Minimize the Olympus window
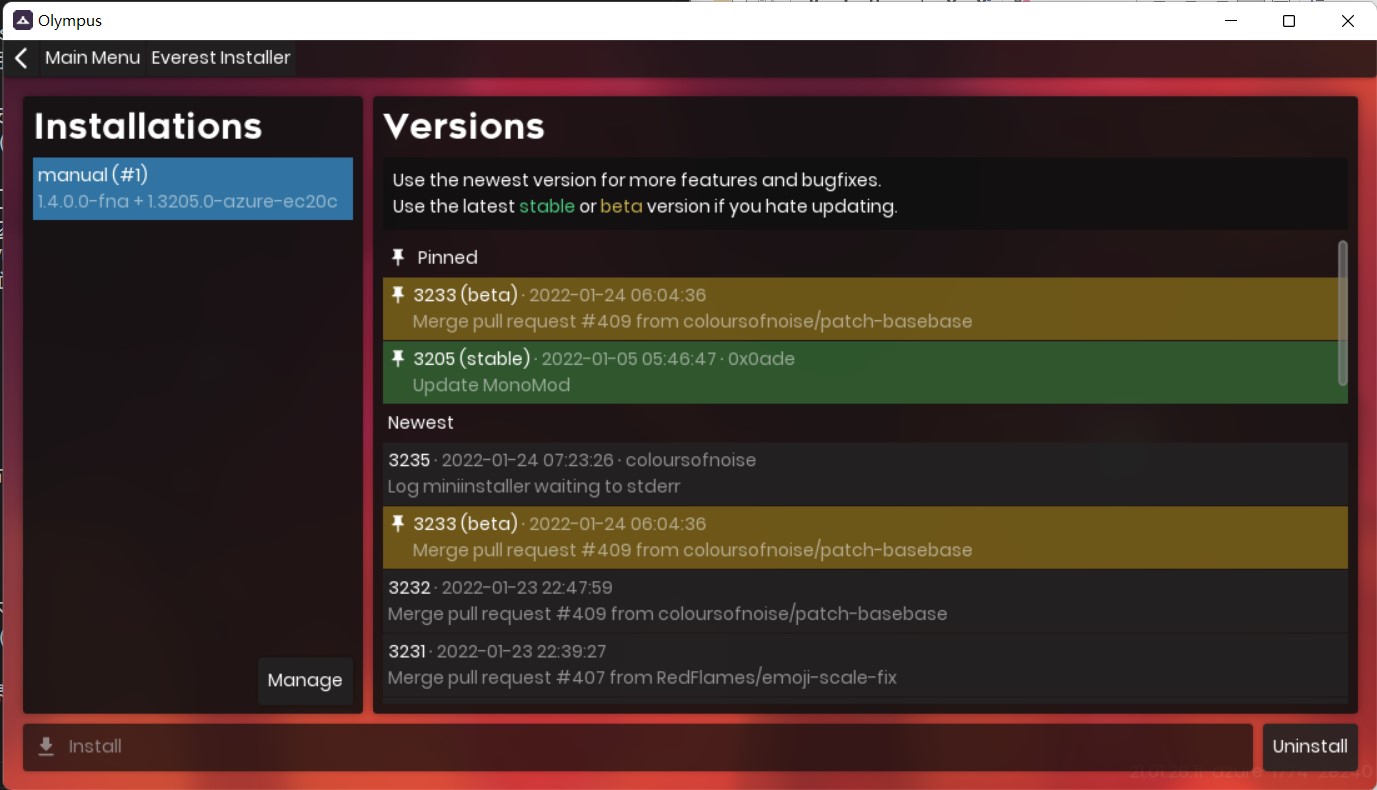This screenshot has width=1377, height=790. point(1230,20)
